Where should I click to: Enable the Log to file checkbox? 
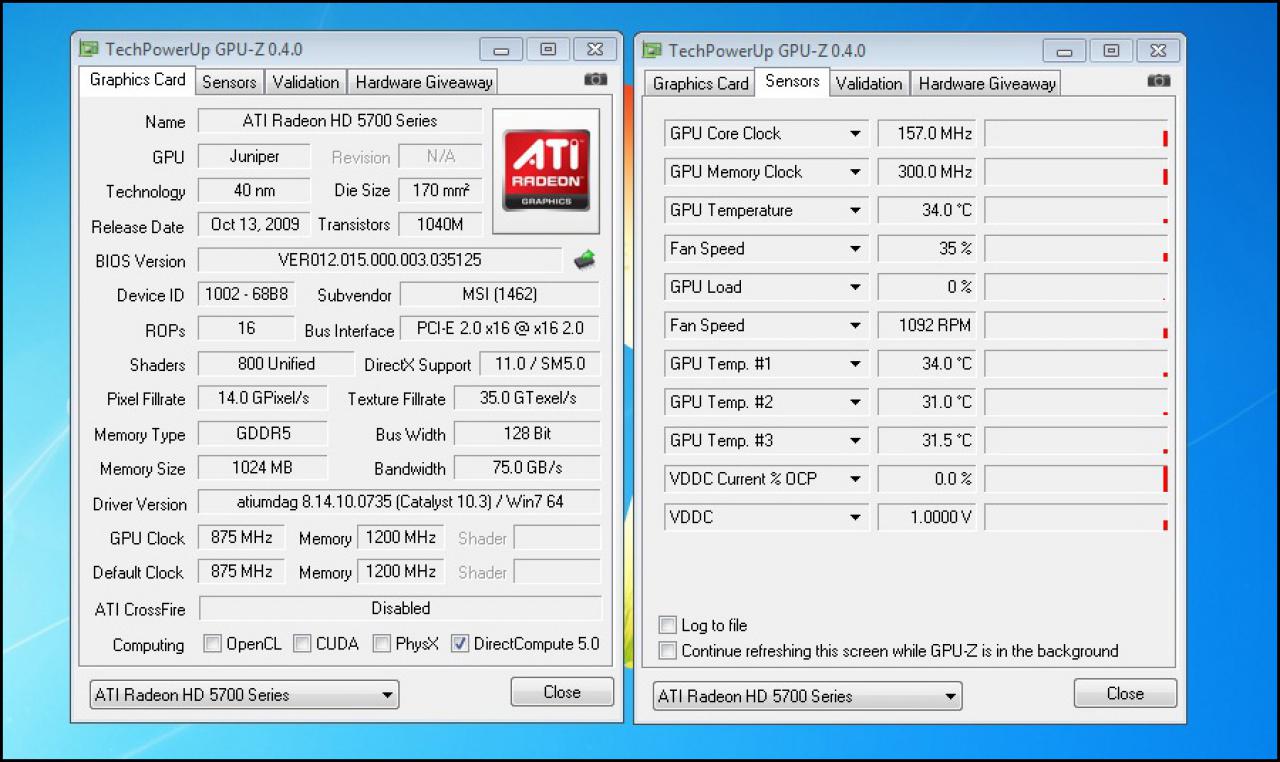[x=668, y=625]
